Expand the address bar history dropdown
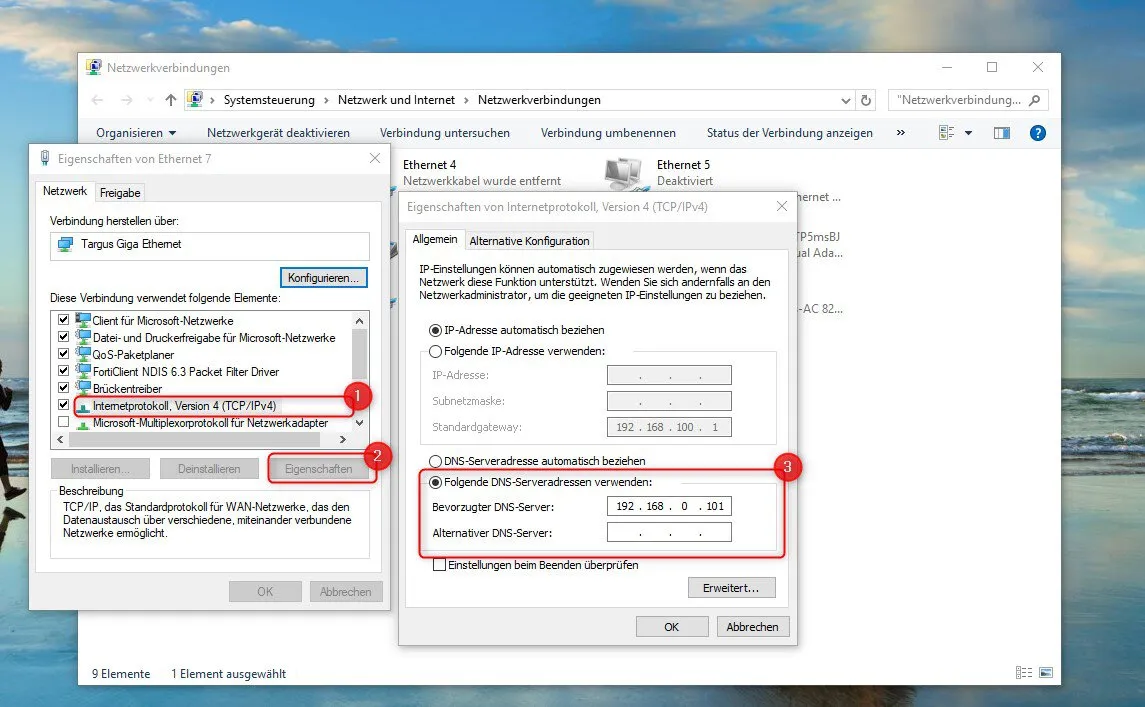The height and width of the screenshot is (707, 1145). pyautogui.click(x=846, y=100)
